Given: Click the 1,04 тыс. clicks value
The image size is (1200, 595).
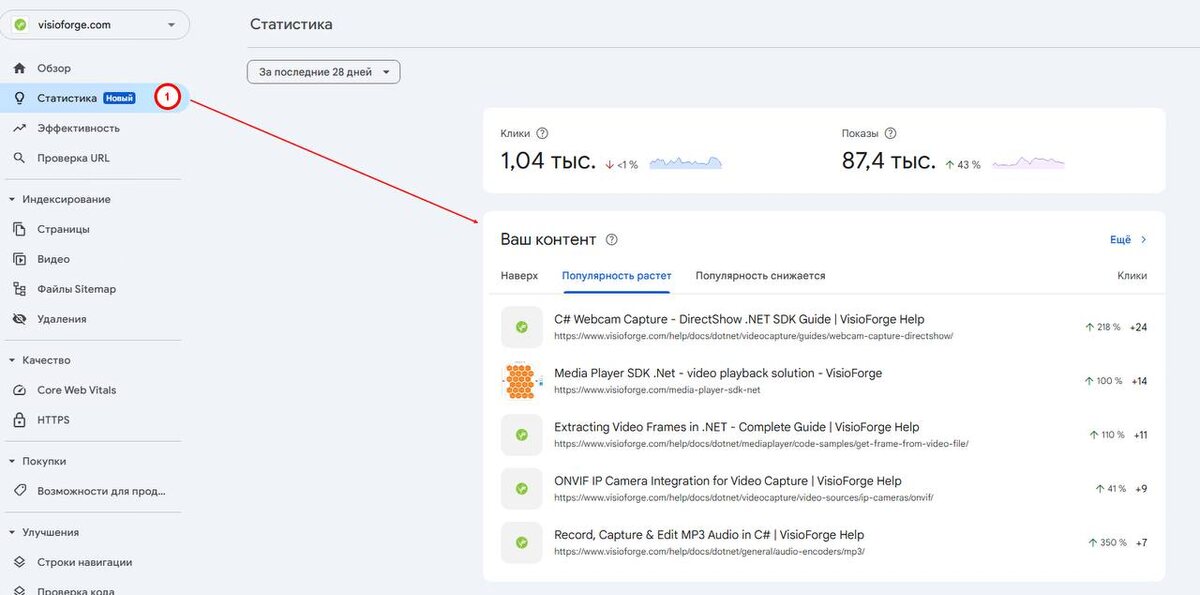Looking at the screenshot, I should coord(548,161).
